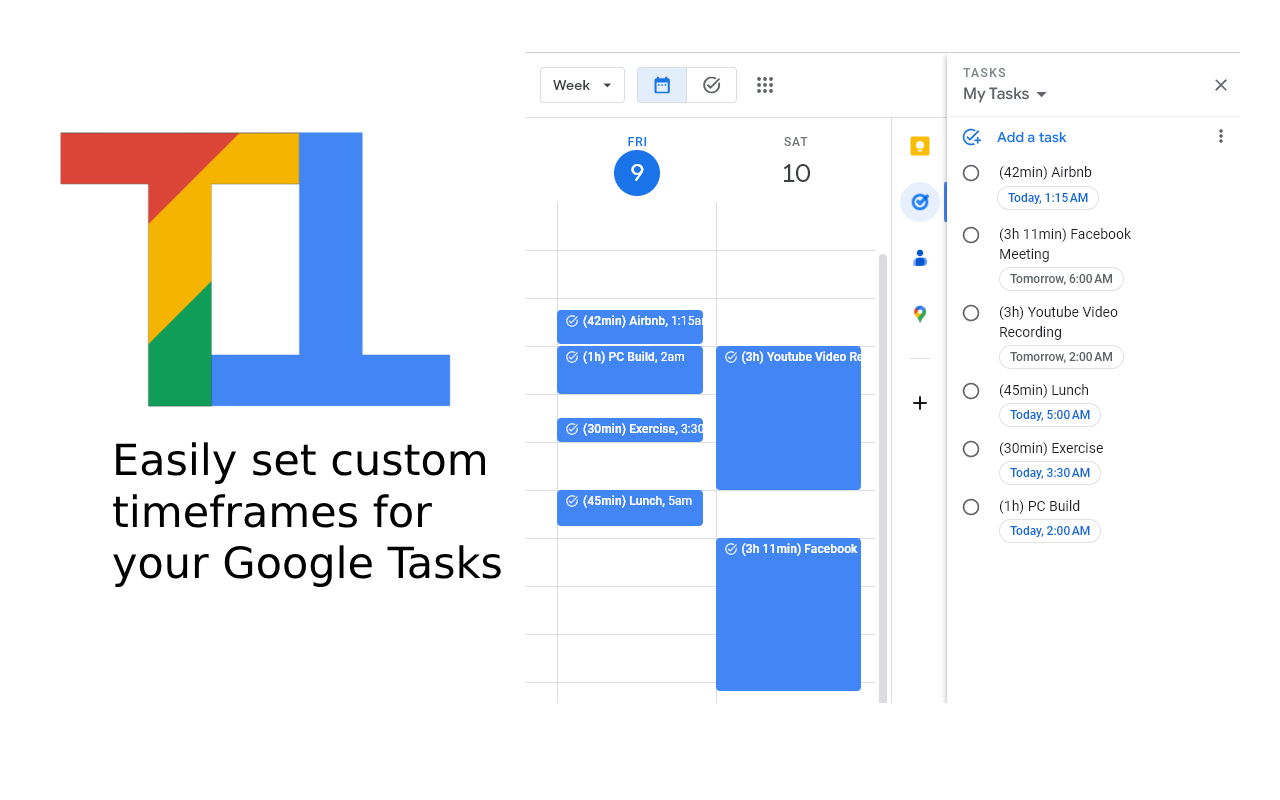The width and height of the screenshot is (1280, 800).
Task: Select the Youtube Video Recording event on Saturday
Action: tap(788, 418)
